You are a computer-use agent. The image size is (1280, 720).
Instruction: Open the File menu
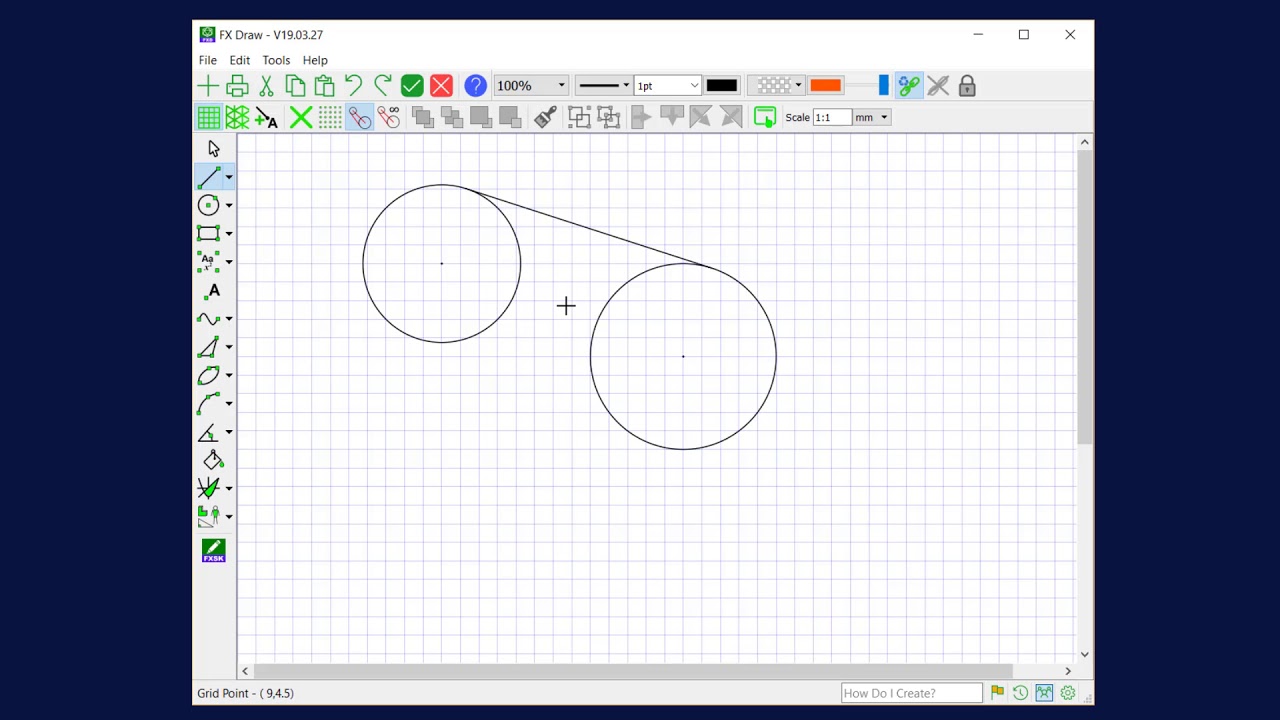207,60
